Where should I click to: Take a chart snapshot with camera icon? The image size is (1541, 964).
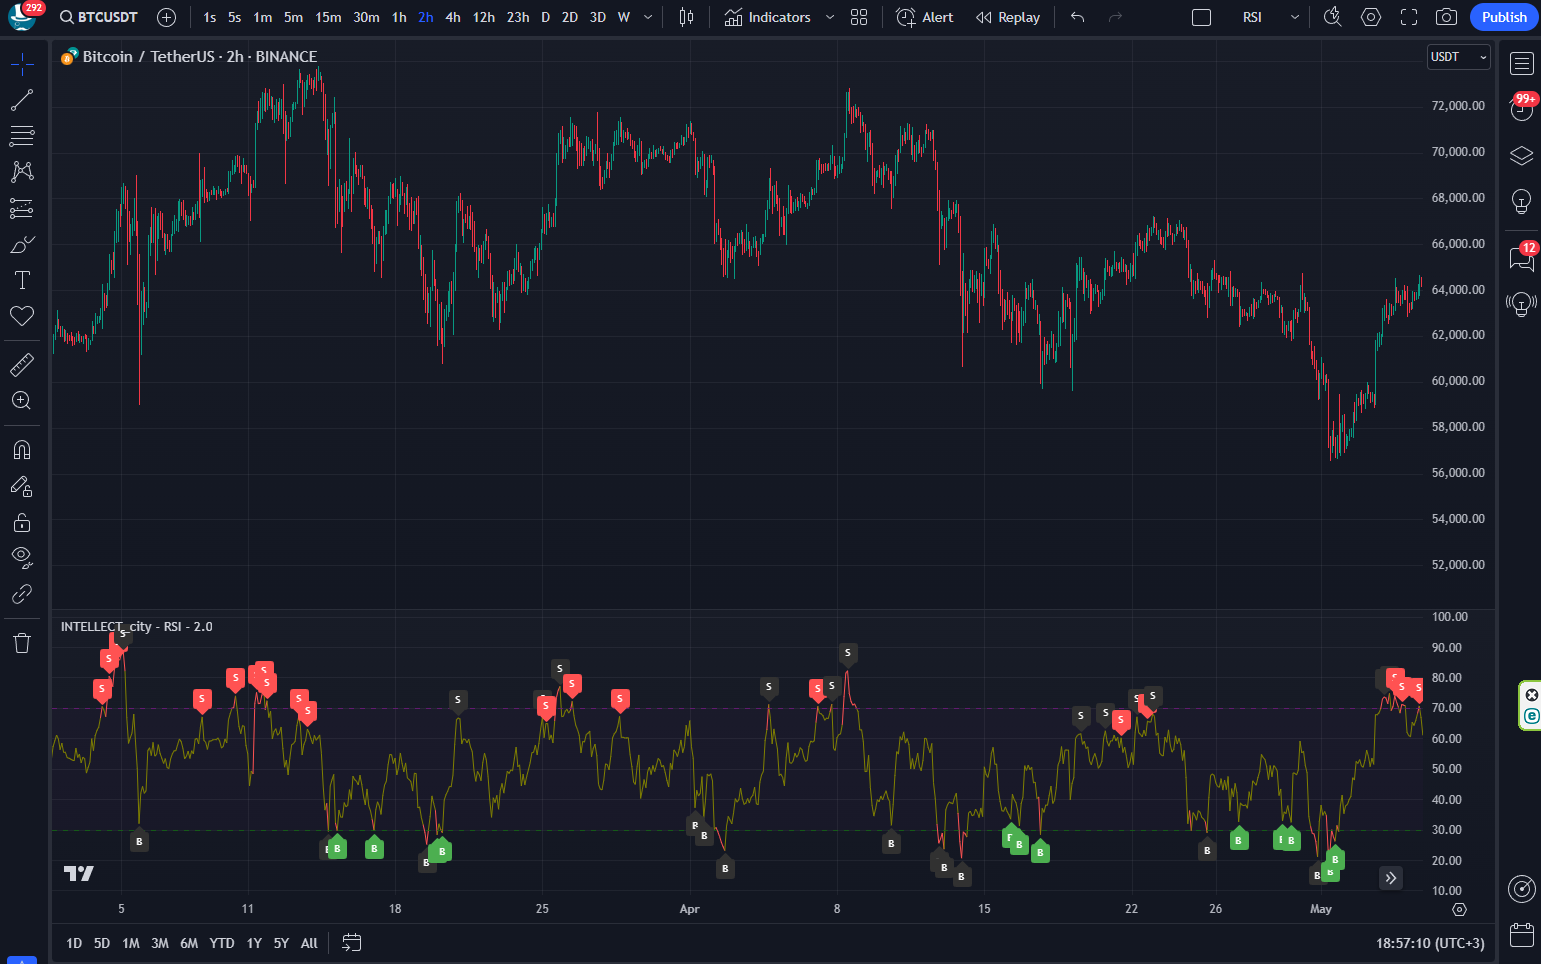pyautogui.click(x=1446, y=17)
